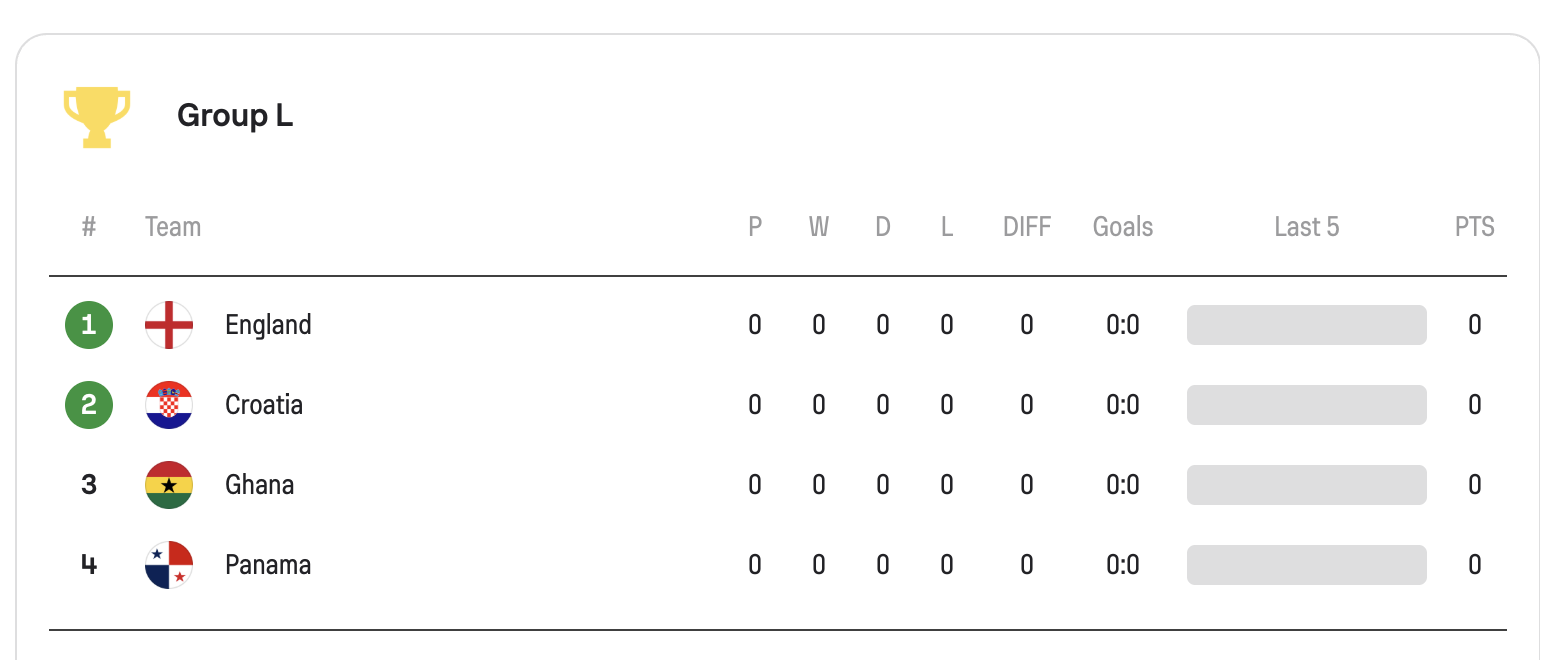Screen dimensions: 1560x660
Task: Click the Croatia flag icon
Action: (169, 405)
